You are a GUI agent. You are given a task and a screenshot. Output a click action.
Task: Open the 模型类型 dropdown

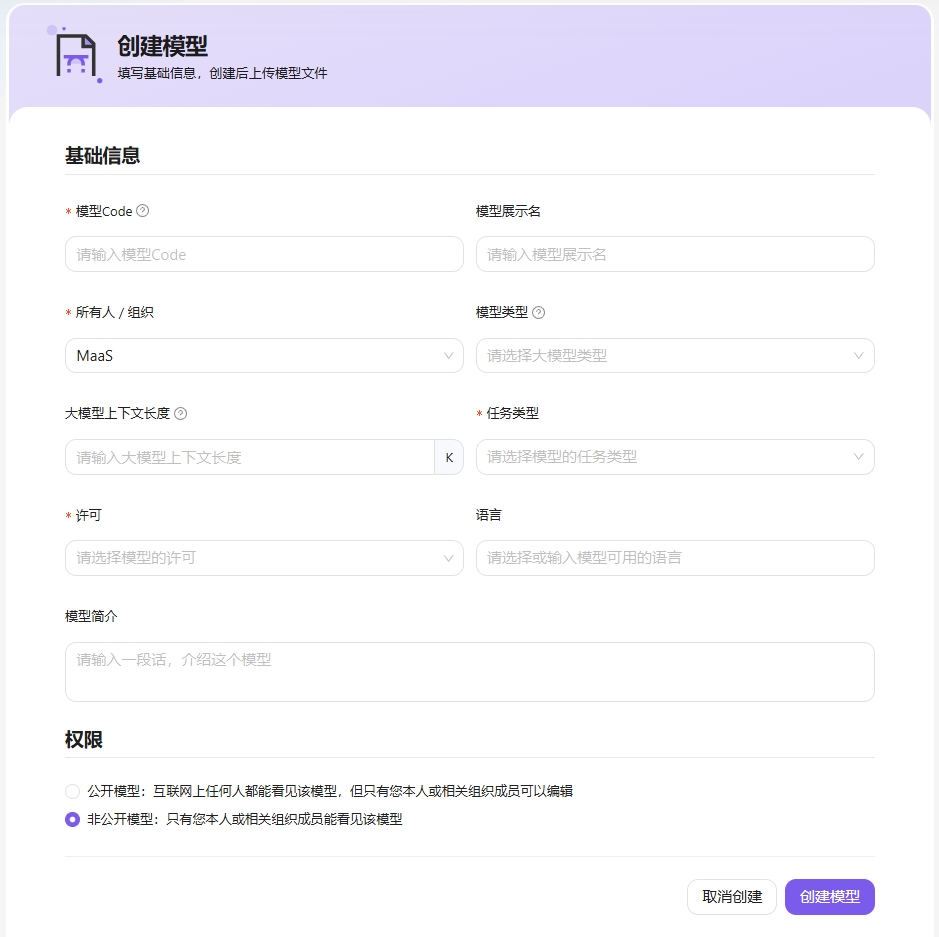pos(675,356)
